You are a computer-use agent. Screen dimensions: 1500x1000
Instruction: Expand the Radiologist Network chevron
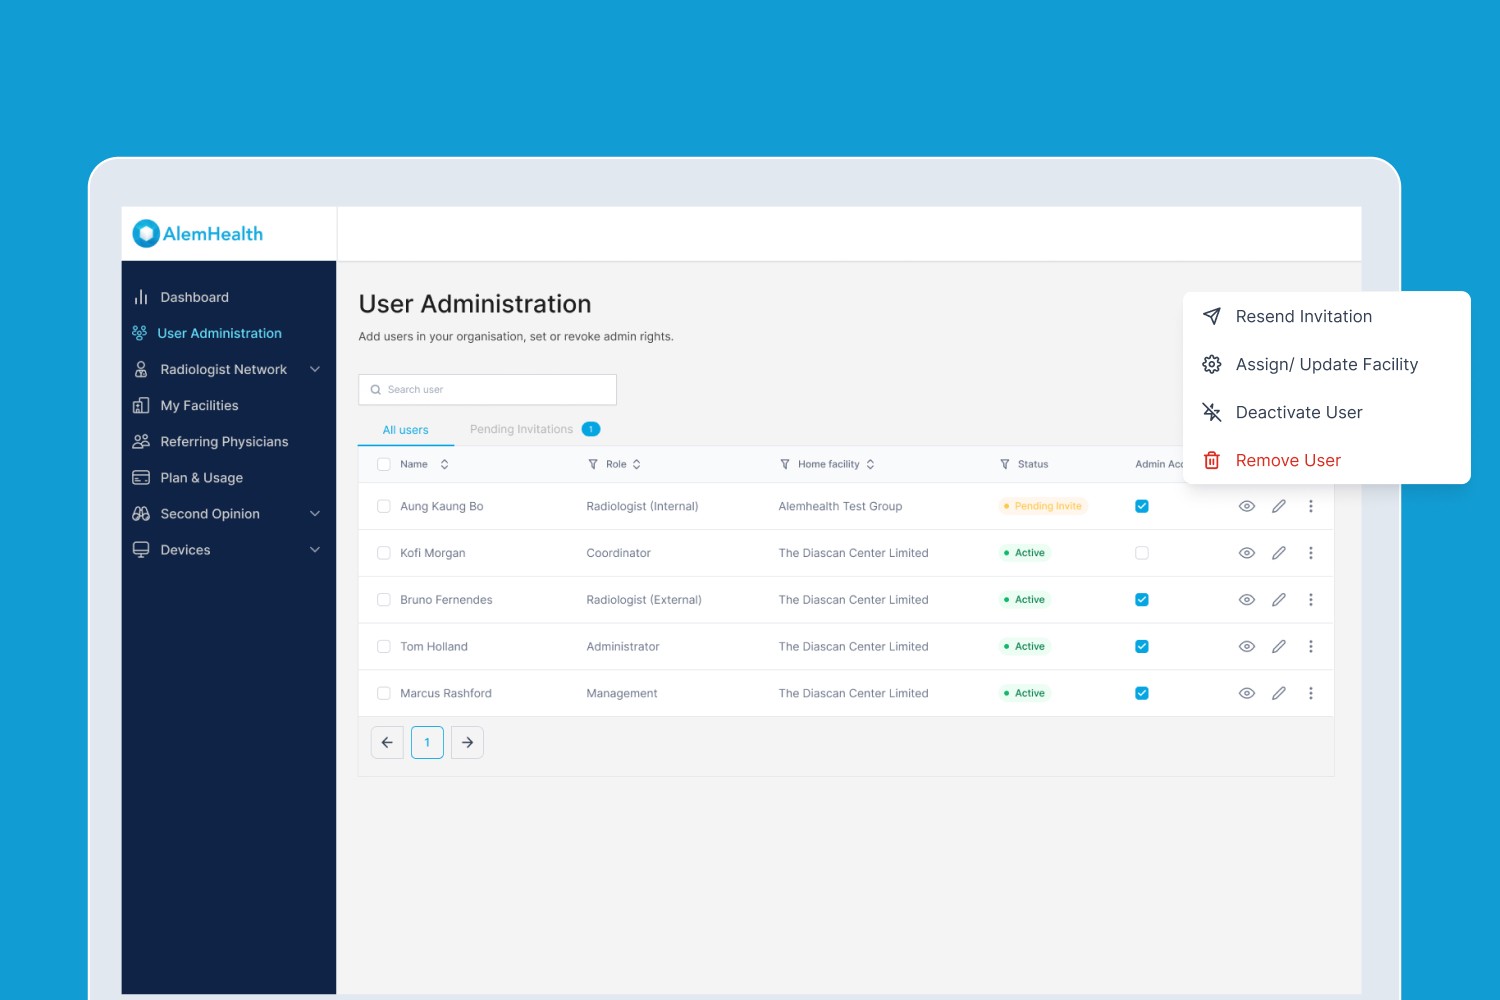315,369
